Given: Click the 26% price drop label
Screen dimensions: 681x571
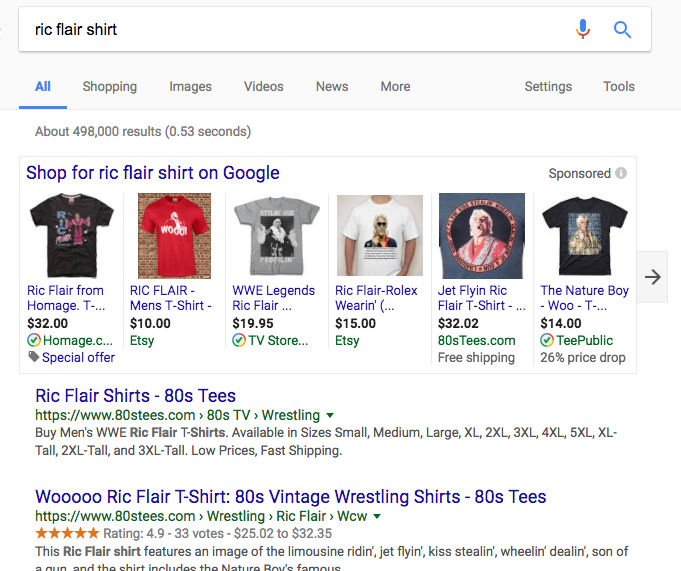Looking at the screenshot, I should tap(583, 357).
